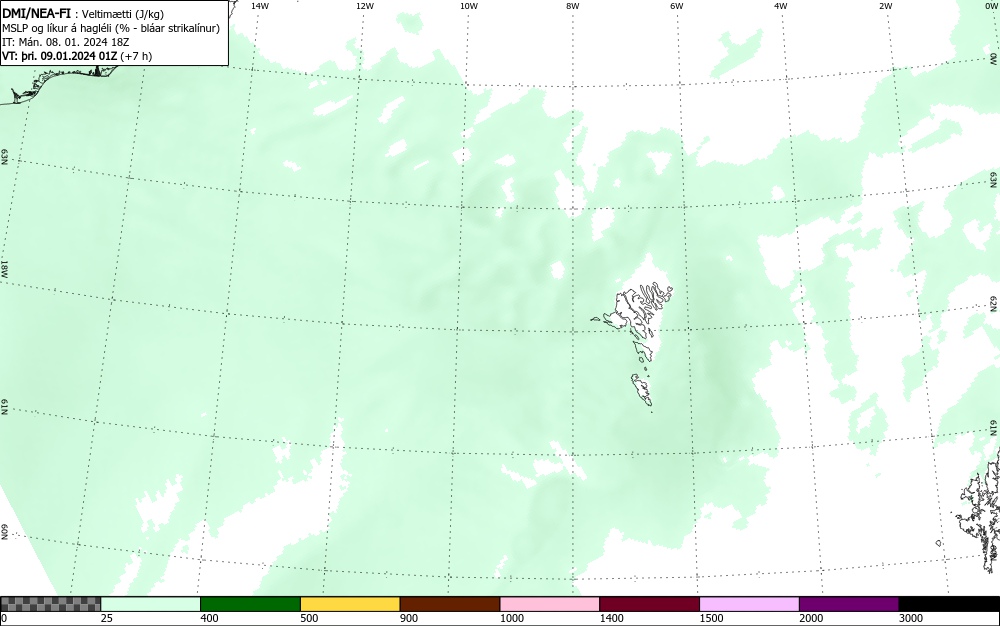
Task: Click the "1000" legend value
Action: click(x=511, y=618)
